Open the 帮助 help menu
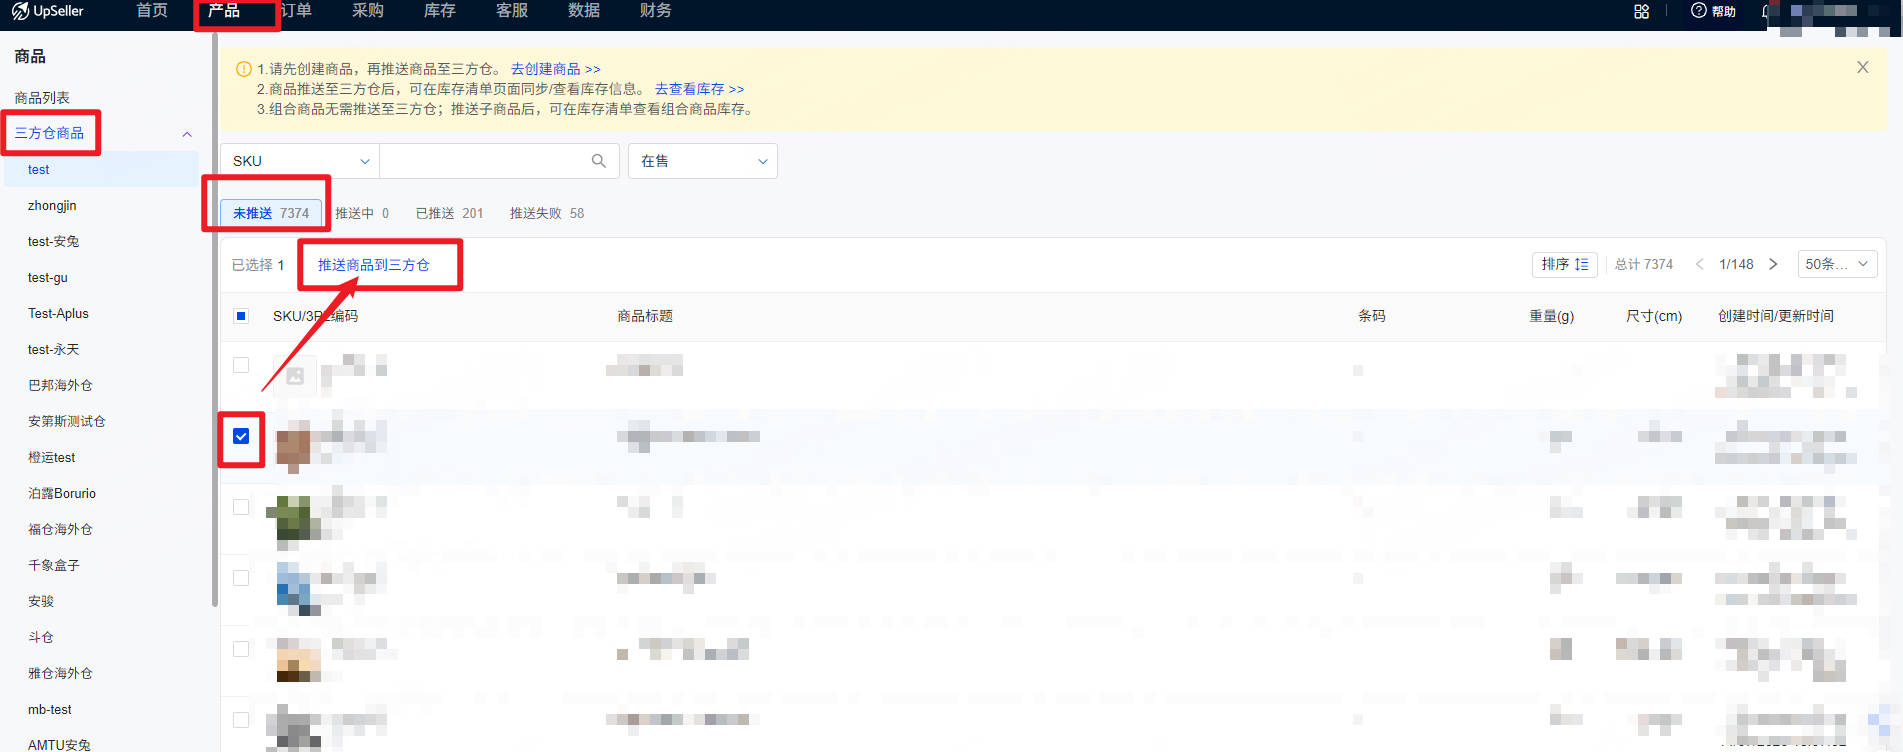Viewport: 1903px width, 752px height. tap(1713, 11)
